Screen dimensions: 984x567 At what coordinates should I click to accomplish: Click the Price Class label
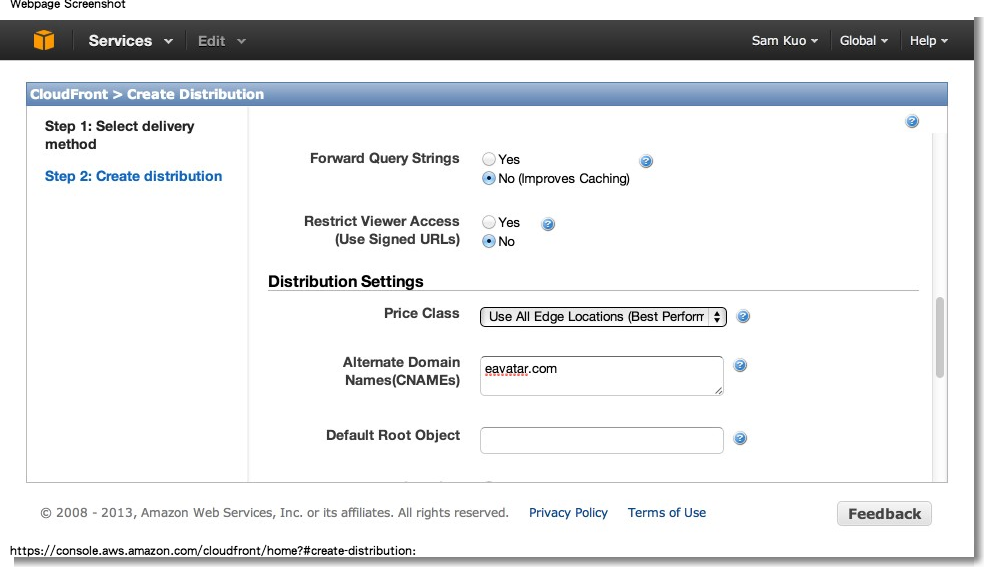pos(422,313)
